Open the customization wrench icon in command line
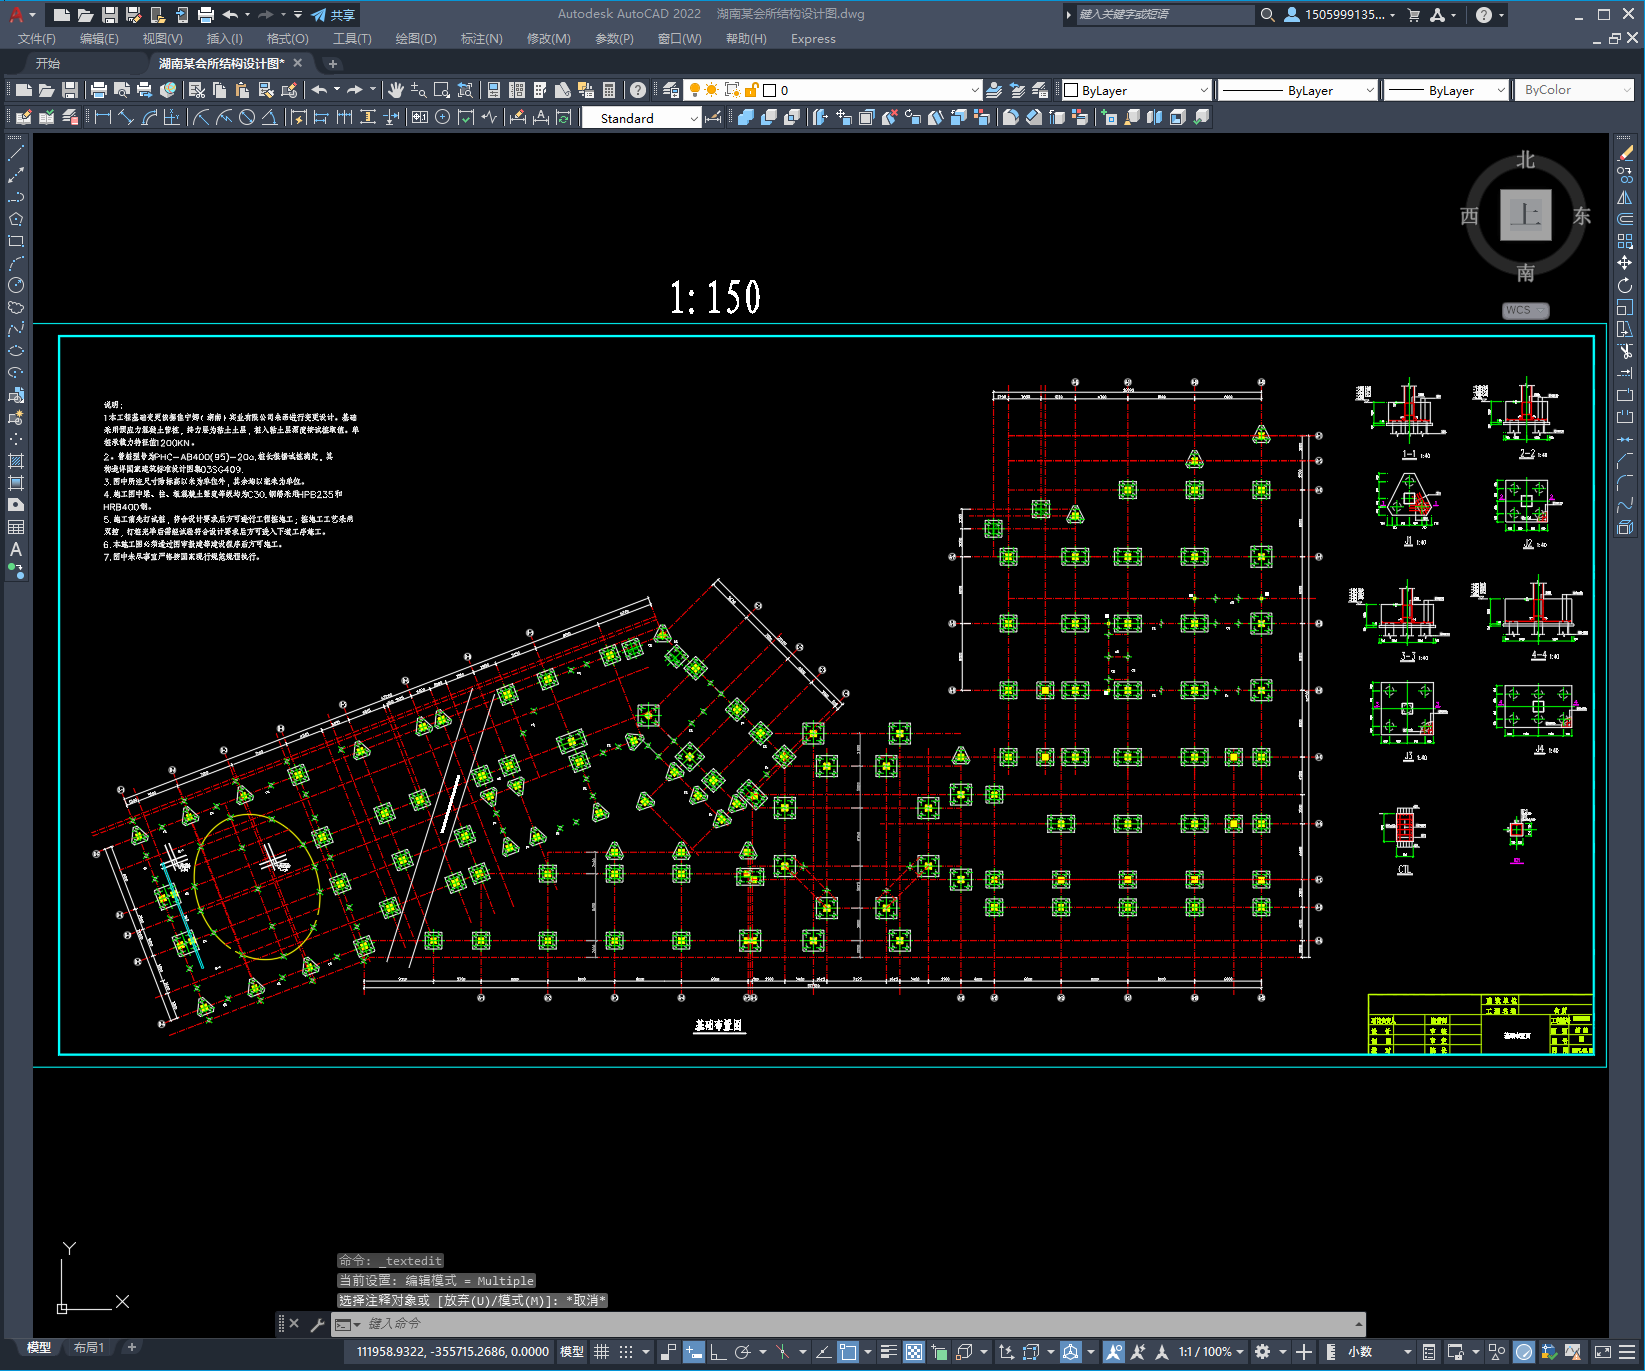 click(318, 1324)
